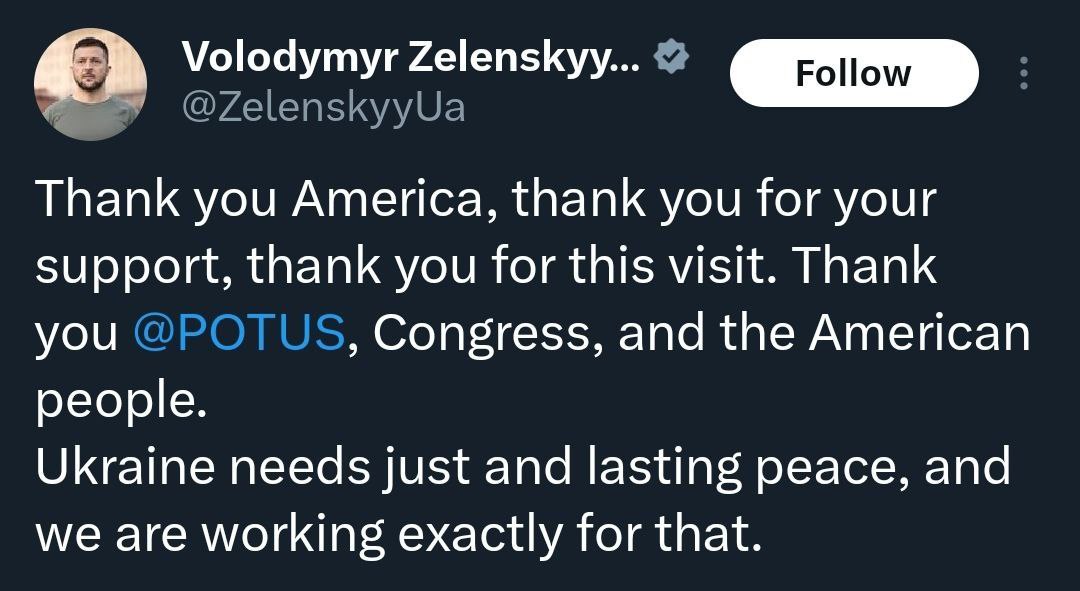The width and height of the screenshot is (1080, 591).
Task: Click the word "Congress" in the tweet
Action: pos(487,333)
